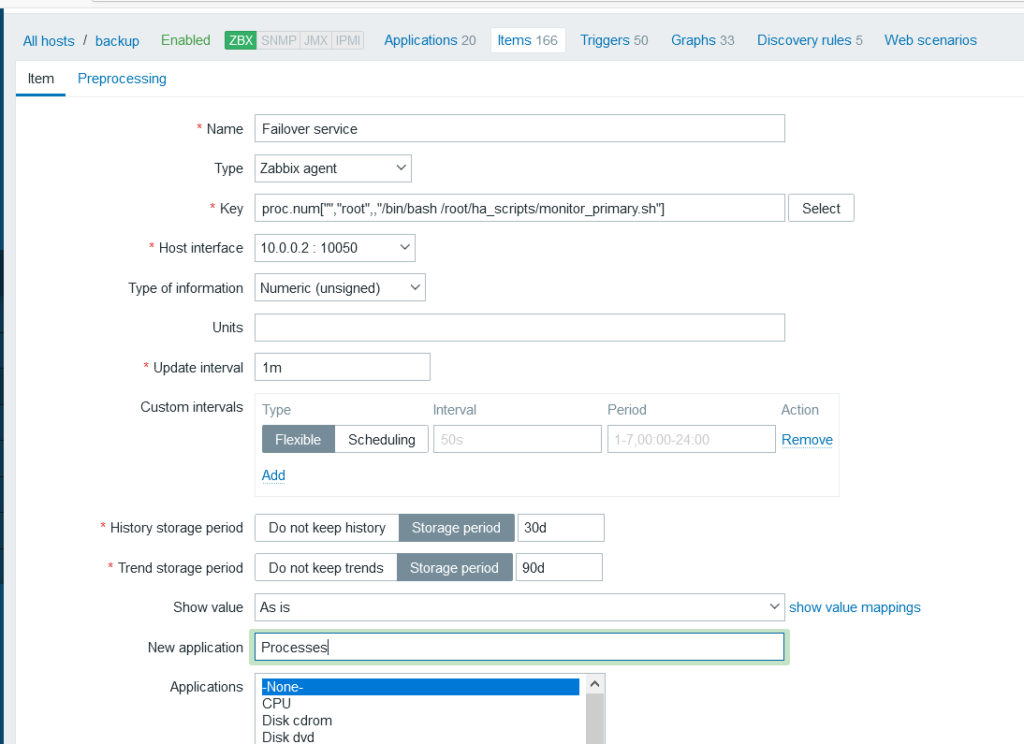
Task: Click the IPMI availability badge
Action: click(x=346, y=41)
